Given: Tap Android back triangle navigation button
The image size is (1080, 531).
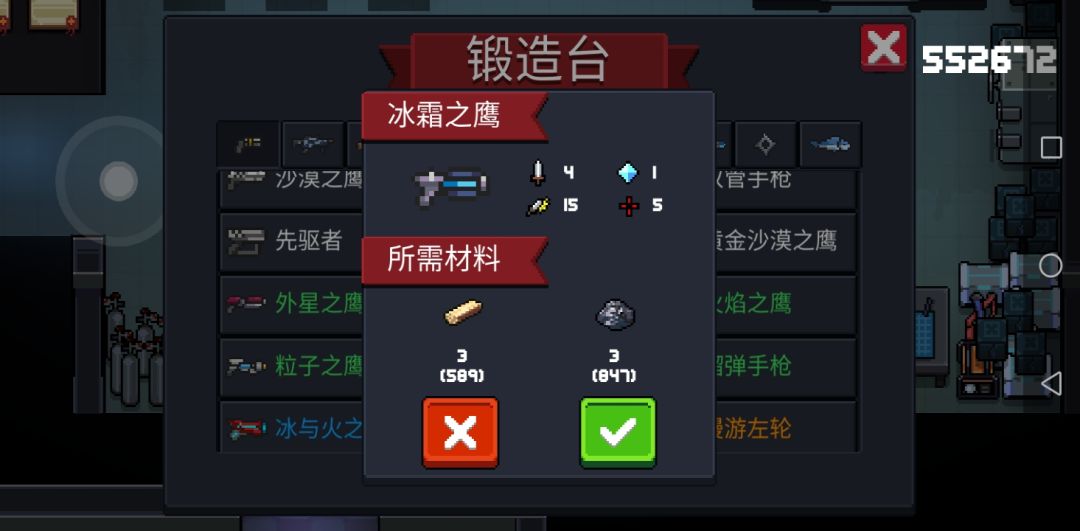Looking at the screenshot, I should [1050, 384].
